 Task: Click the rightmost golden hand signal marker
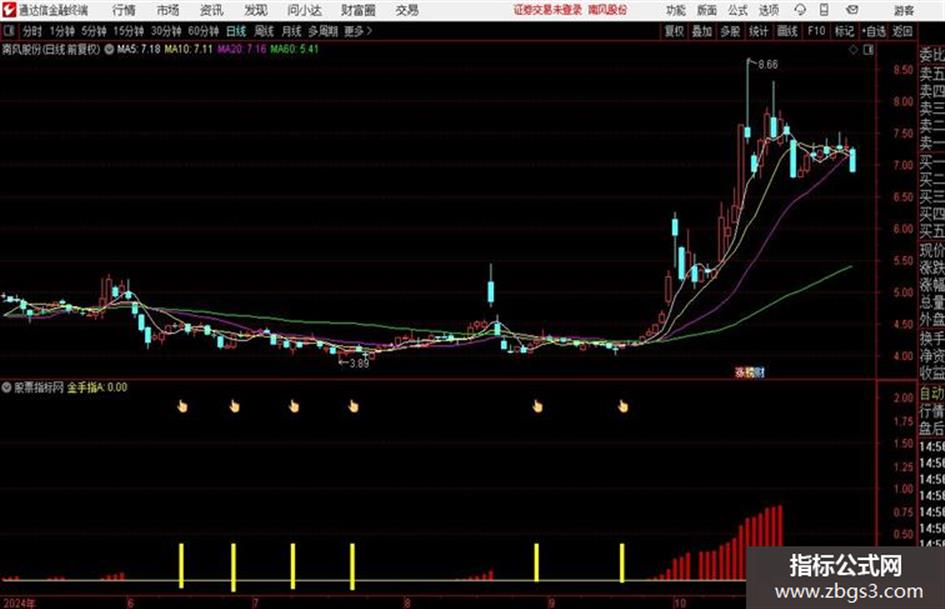tap(623, 406)
